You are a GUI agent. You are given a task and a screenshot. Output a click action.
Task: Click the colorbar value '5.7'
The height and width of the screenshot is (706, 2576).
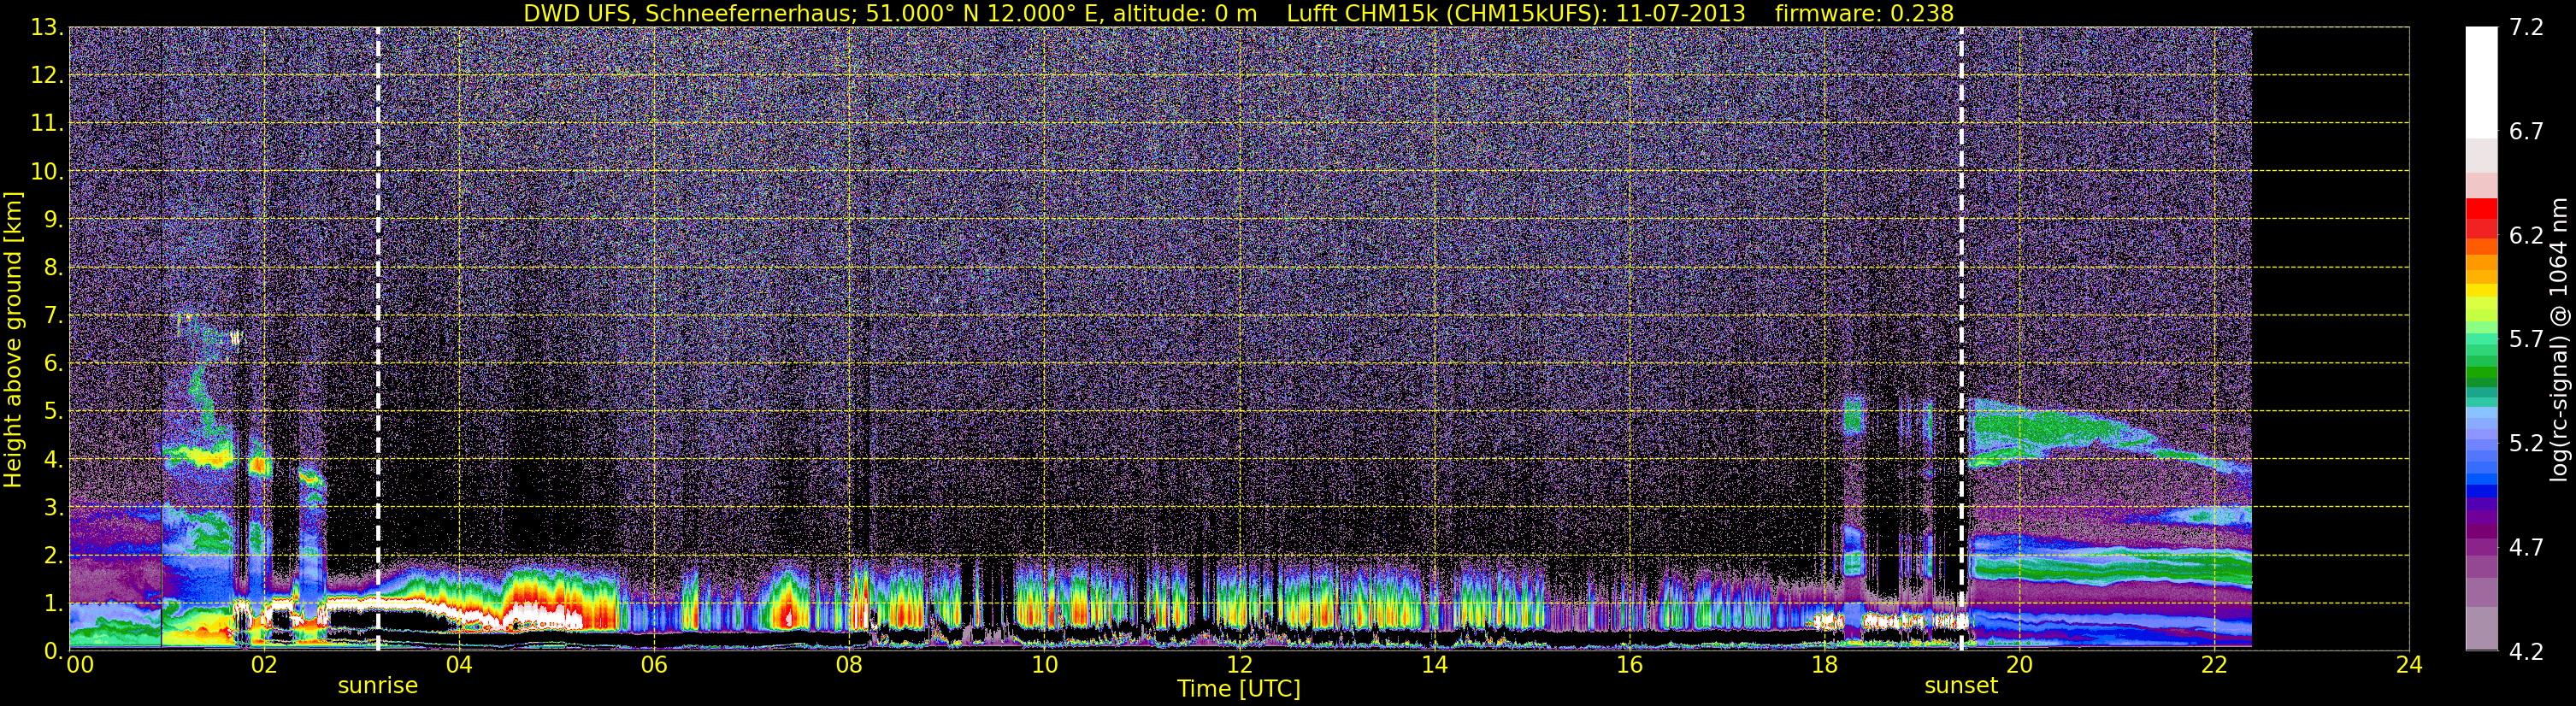(x=2526, y=339)
